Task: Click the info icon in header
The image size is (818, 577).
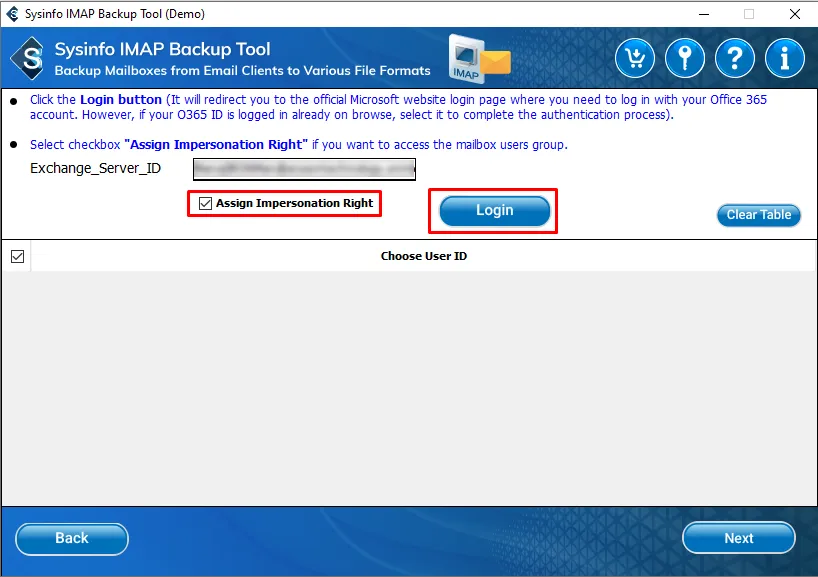Action: 785,58
